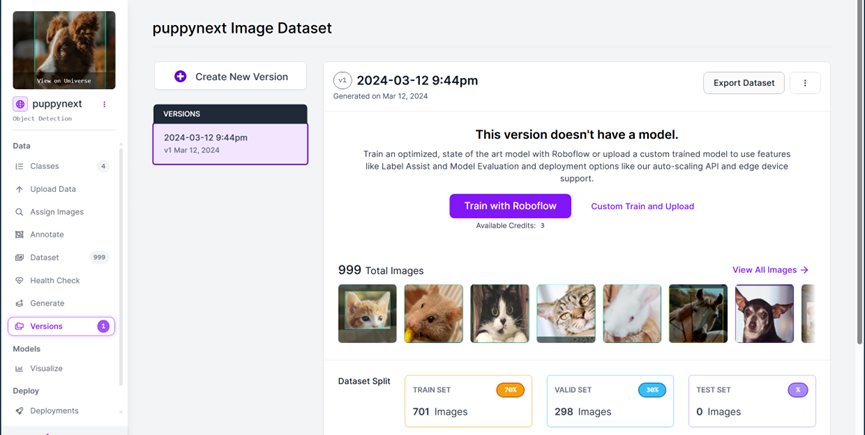Open the Custom Train and Upload link
865x435 pixels.
(x=642, y=206)
